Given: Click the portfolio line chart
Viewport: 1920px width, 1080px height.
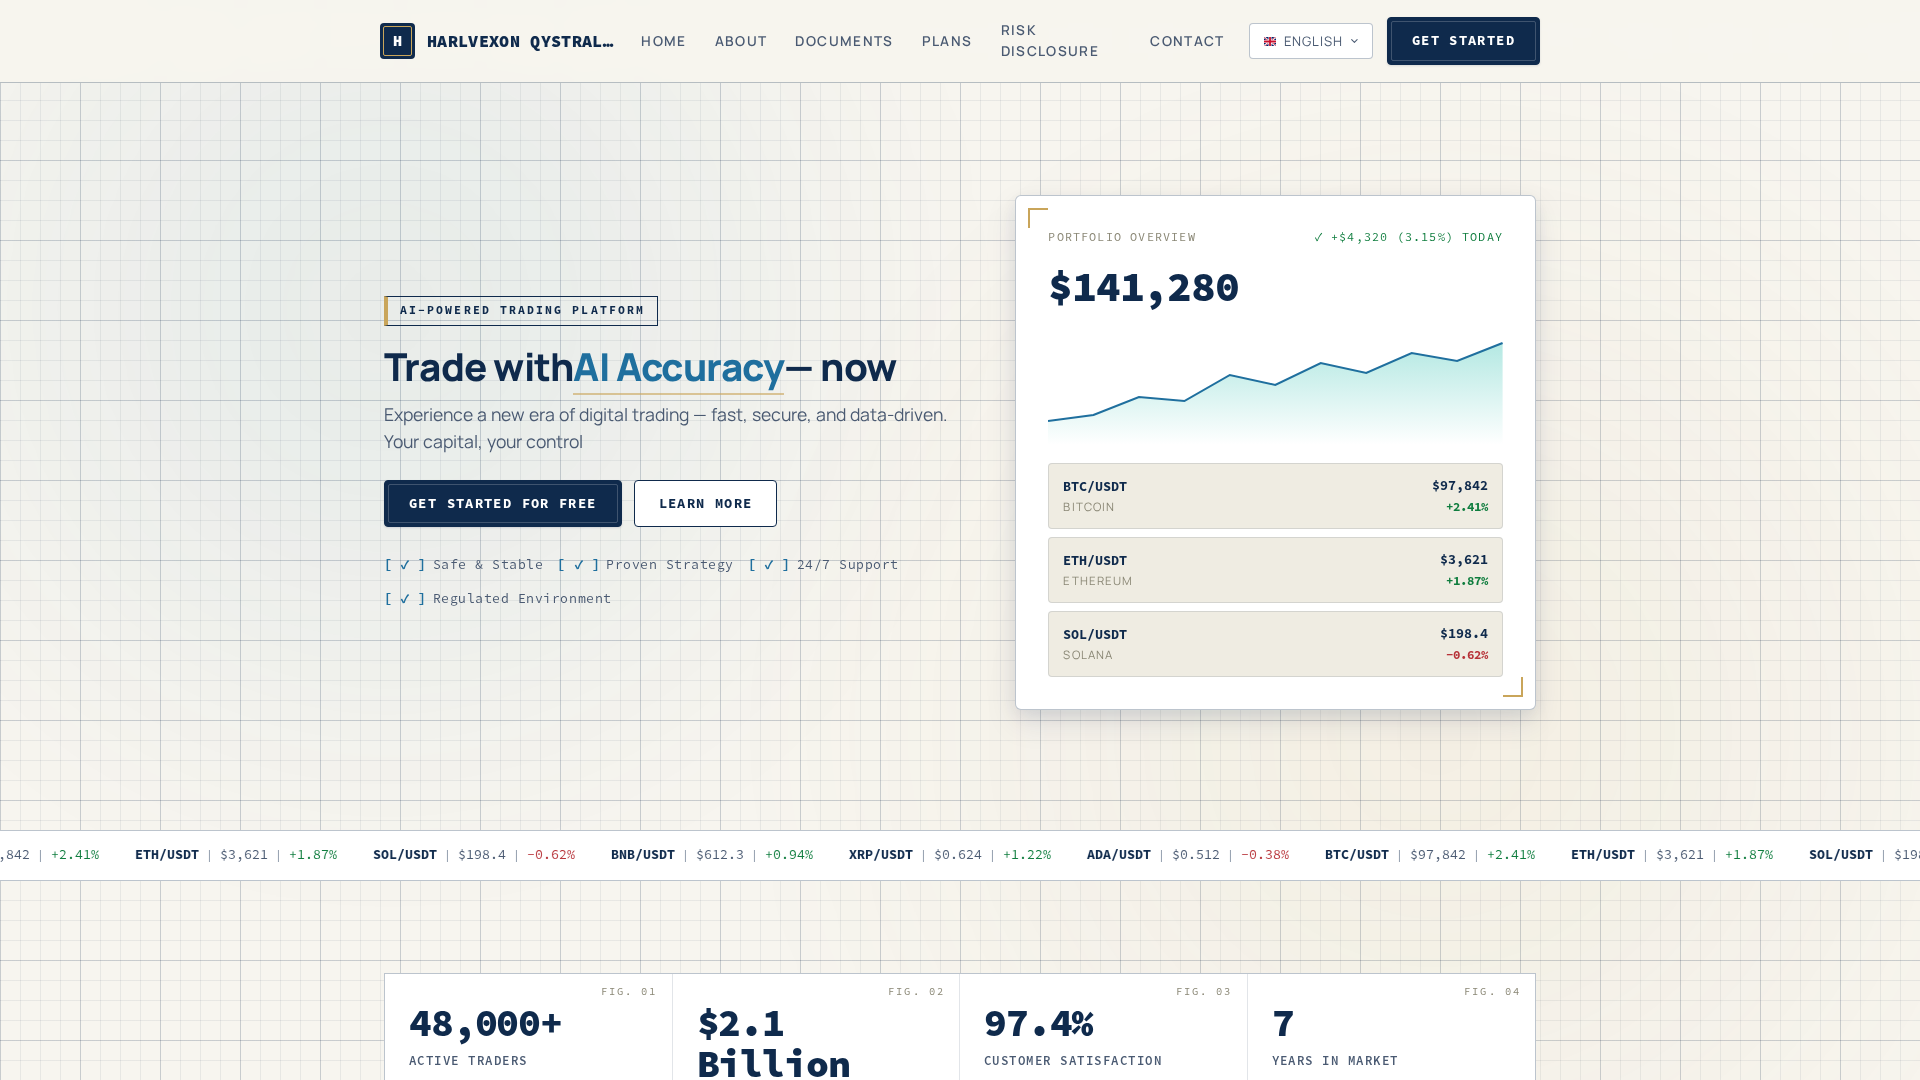Looking at the screenshot, I should [x=1275, y=392].
